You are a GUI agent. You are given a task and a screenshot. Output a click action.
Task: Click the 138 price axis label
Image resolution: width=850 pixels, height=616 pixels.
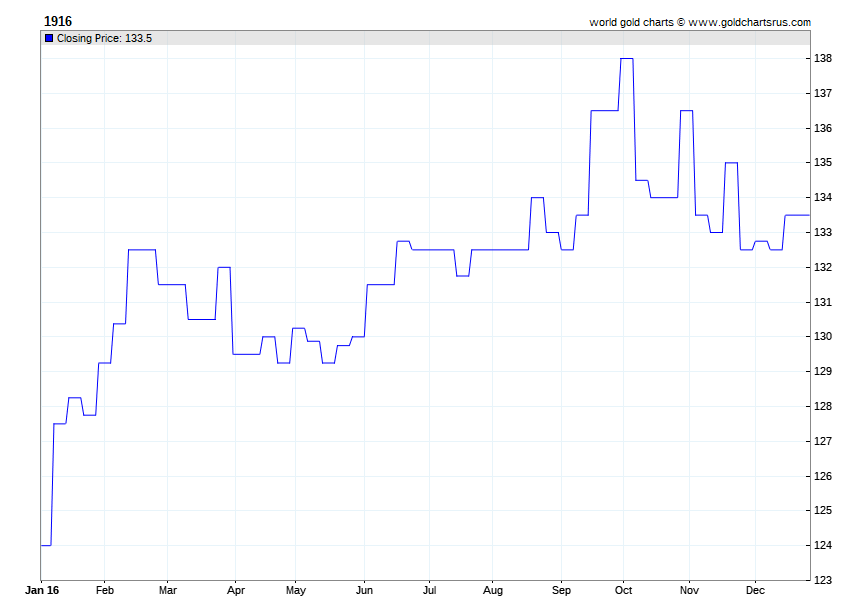click(x=824, y=59)
